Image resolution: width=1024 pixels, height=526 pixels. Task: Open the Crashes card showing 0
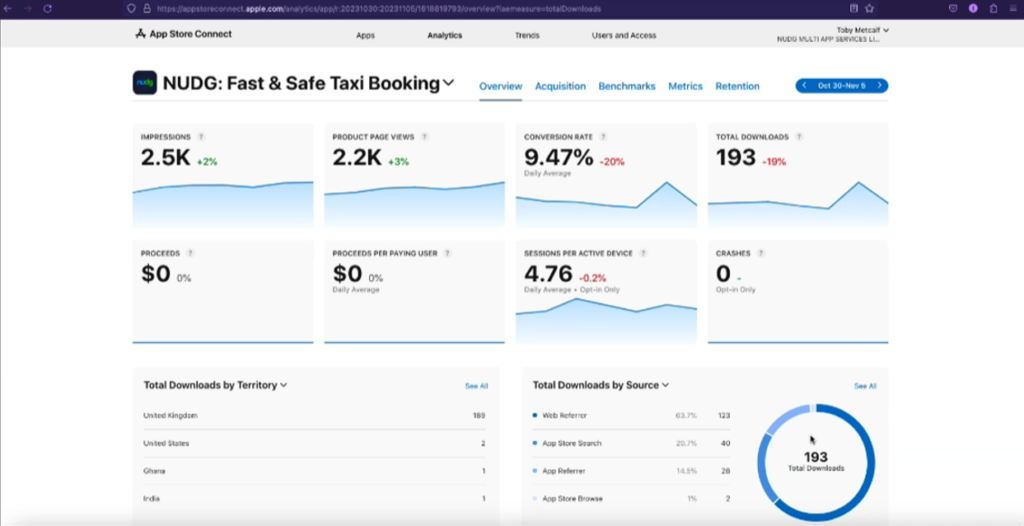(x=798, y=291)
